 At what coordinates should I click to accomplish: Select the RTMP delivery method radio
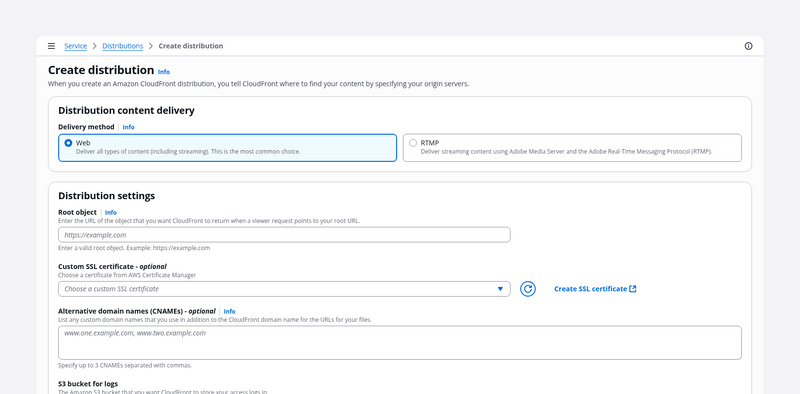[413, 143]
